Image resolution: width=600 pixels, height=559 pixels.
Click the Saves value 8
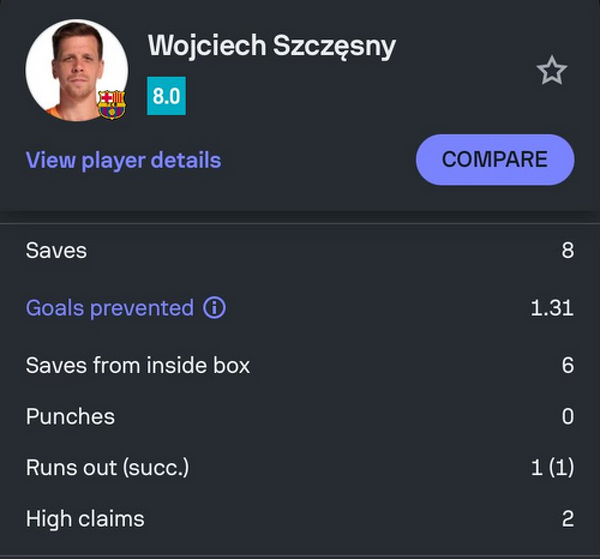point(567,250)
